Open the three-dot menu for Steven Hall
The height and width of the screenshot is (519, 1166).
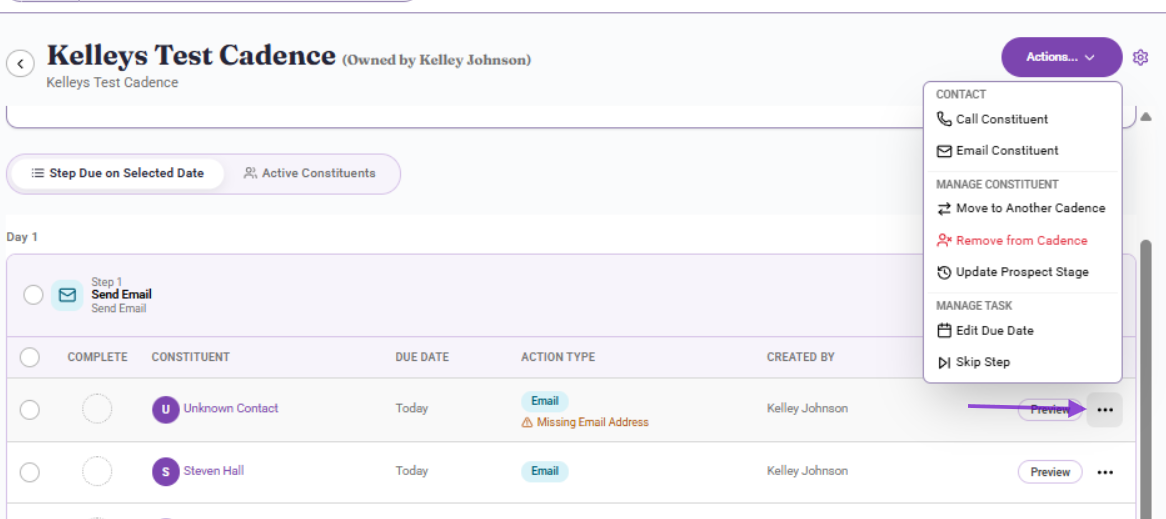click(1105, 472)
